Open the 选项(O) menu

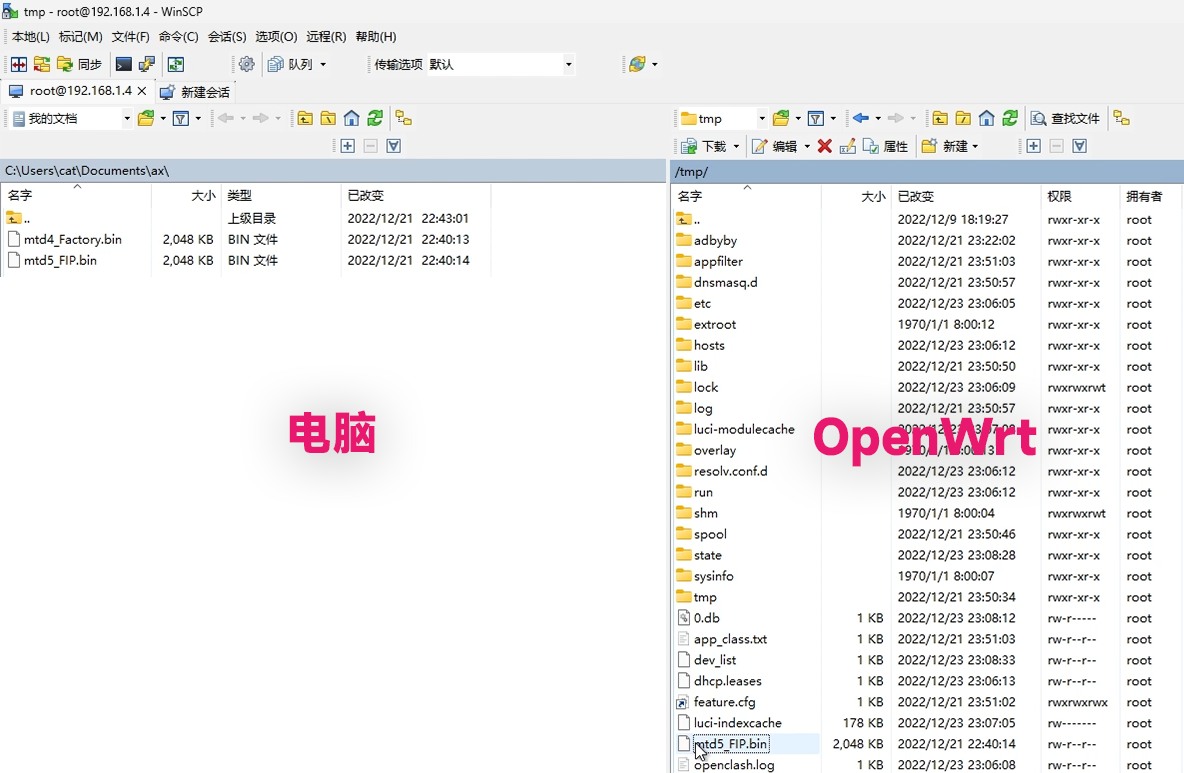point(277,37)
